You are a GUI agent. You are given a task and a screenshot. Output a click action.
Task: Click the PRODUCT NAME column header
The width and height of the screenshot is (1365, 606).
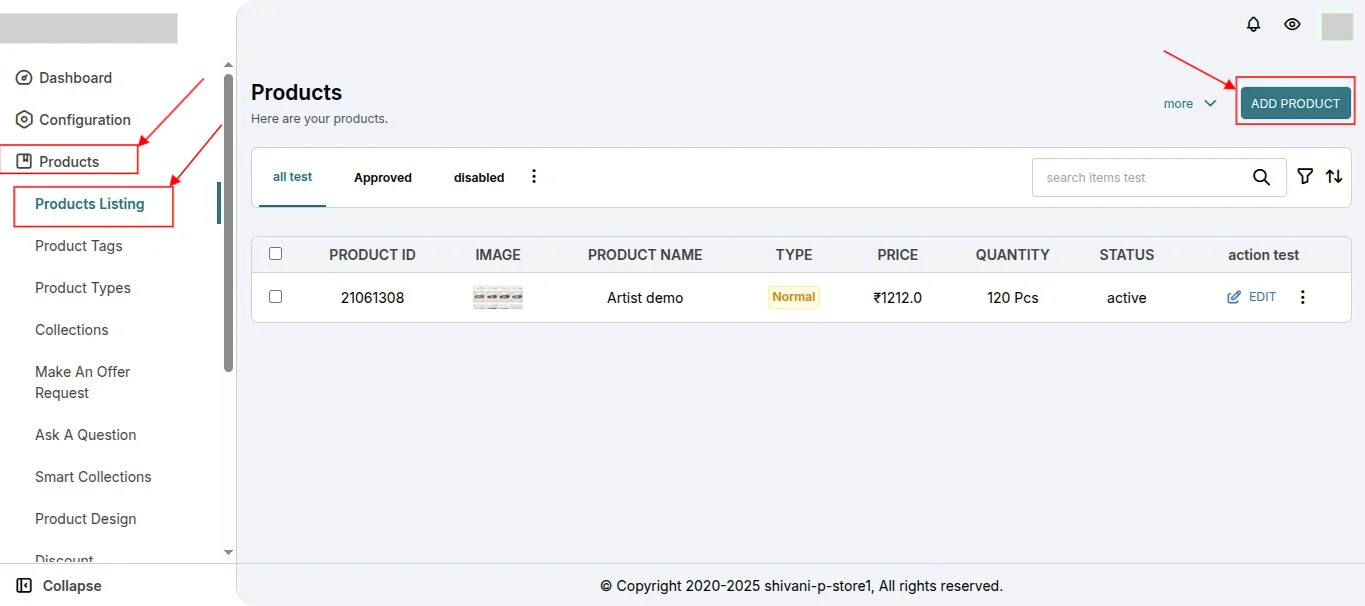pyautogui.click(x=645, y=255)
